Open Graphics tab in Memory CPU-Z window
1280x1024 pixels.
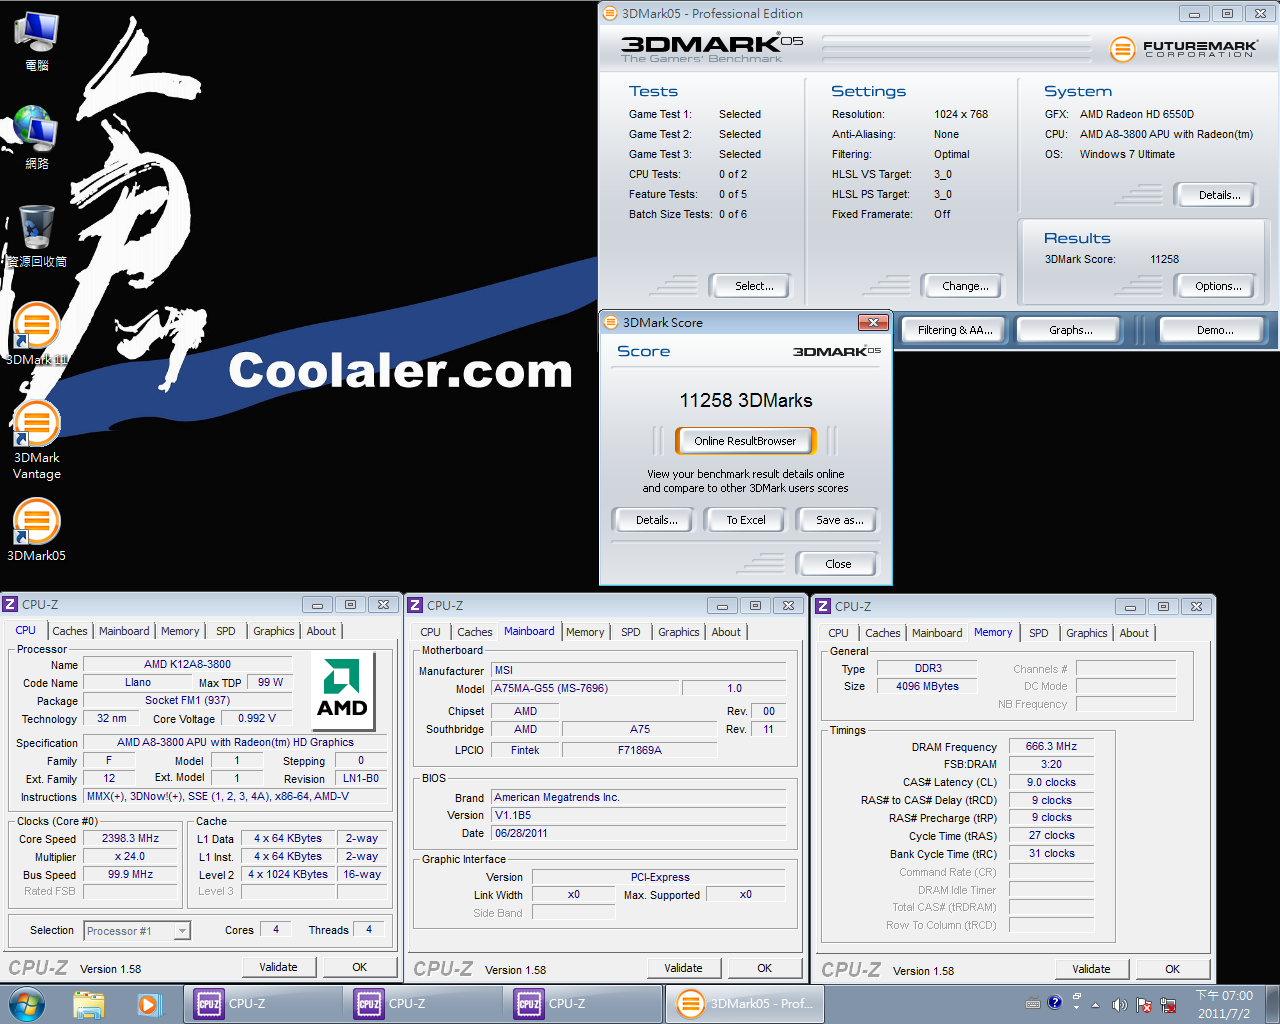coord(1086,633)
